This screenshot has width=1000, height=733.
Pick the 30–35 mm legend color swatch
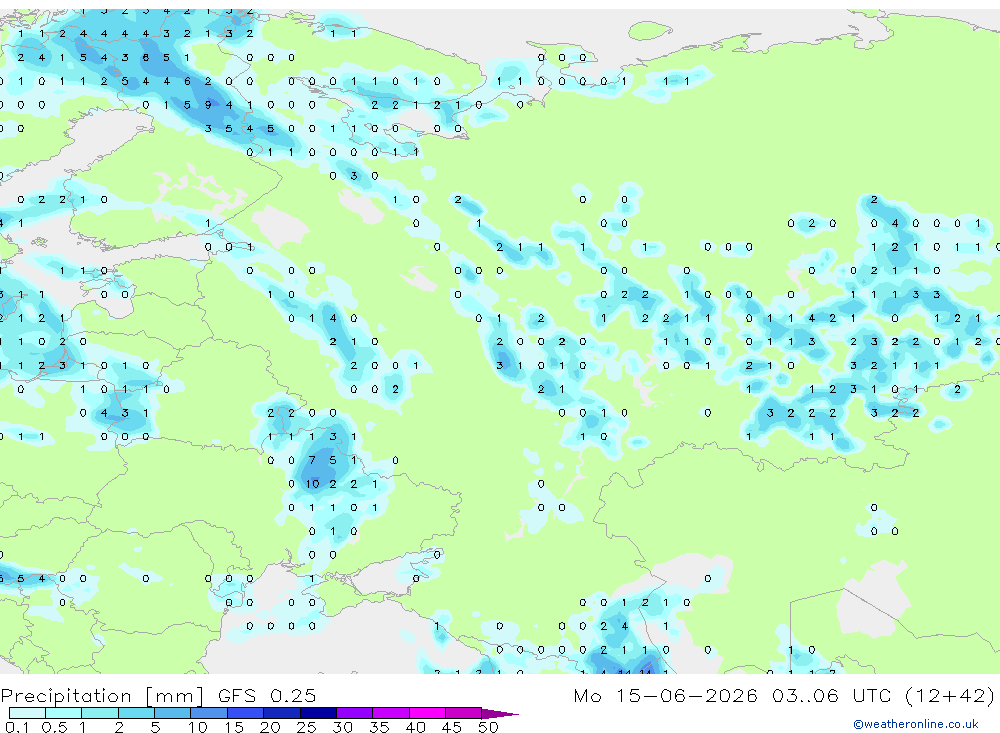(355, 713)
